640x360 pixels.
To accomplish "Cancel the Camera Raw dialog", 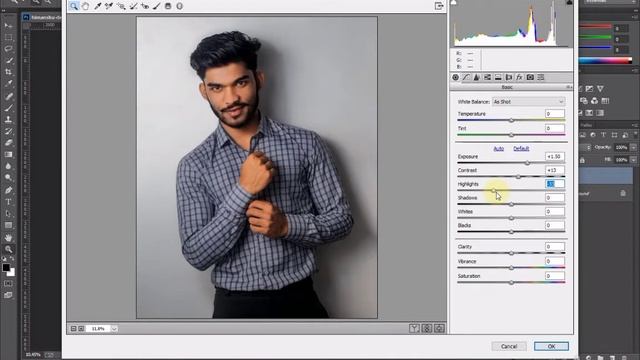I will coord(509,346).
